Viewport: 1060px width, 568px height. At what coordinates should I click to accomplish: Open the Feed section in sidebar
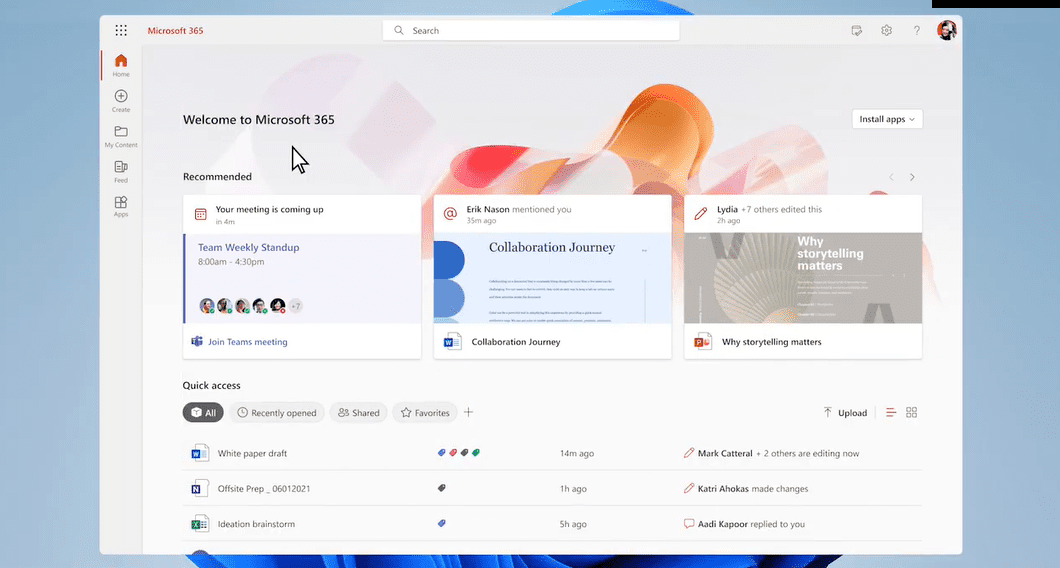[x=121, y=171]
